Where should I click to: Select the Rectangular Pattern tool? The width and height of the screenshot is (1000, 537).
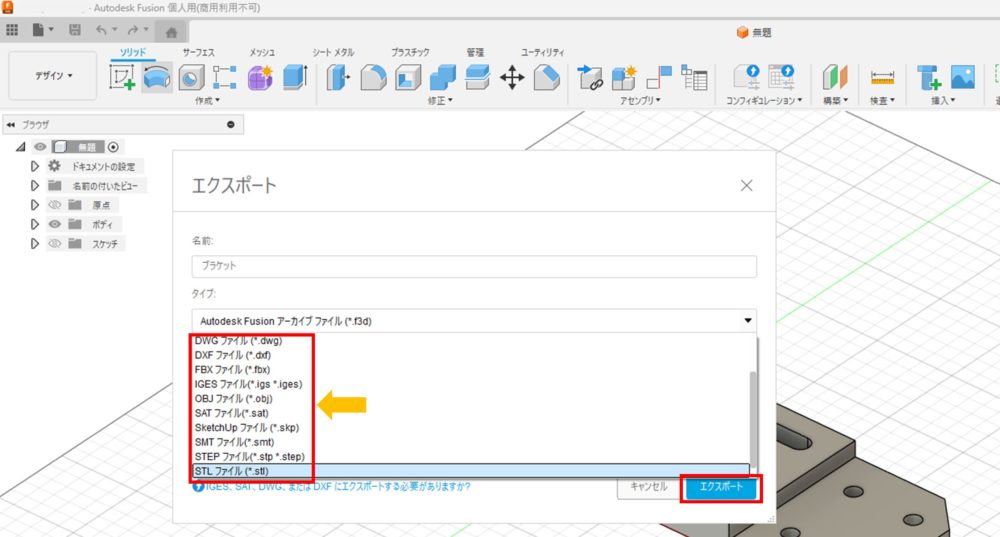click(224, 78)
